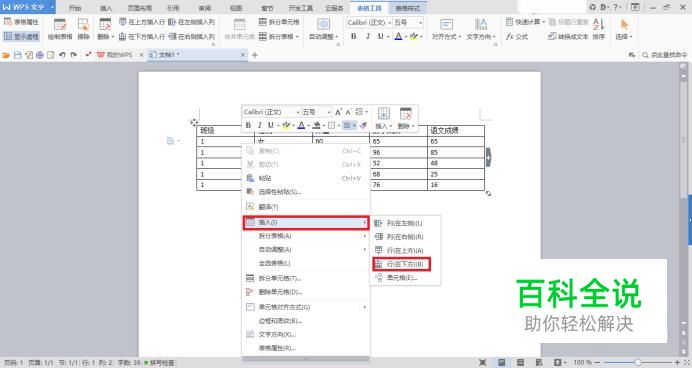Toggle italic in the ribbon
Viewport: 692px width, 368px height.
pyautogui.click(x=368, y=36)
